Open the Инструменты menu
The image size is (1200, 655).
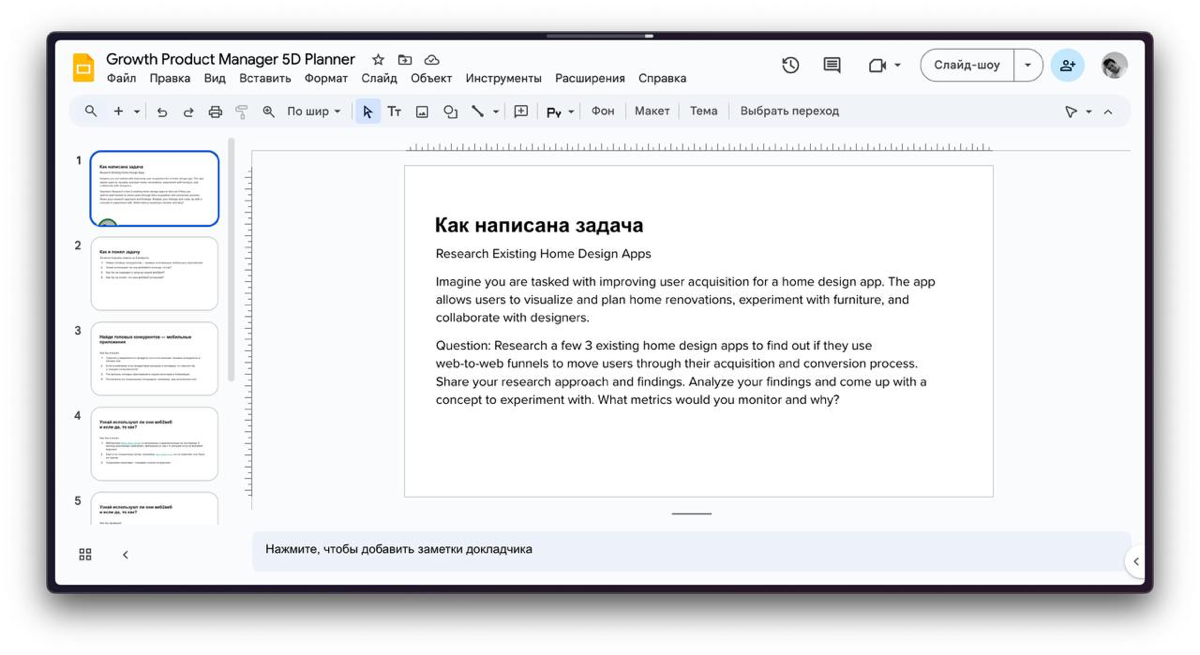point(504,78)
